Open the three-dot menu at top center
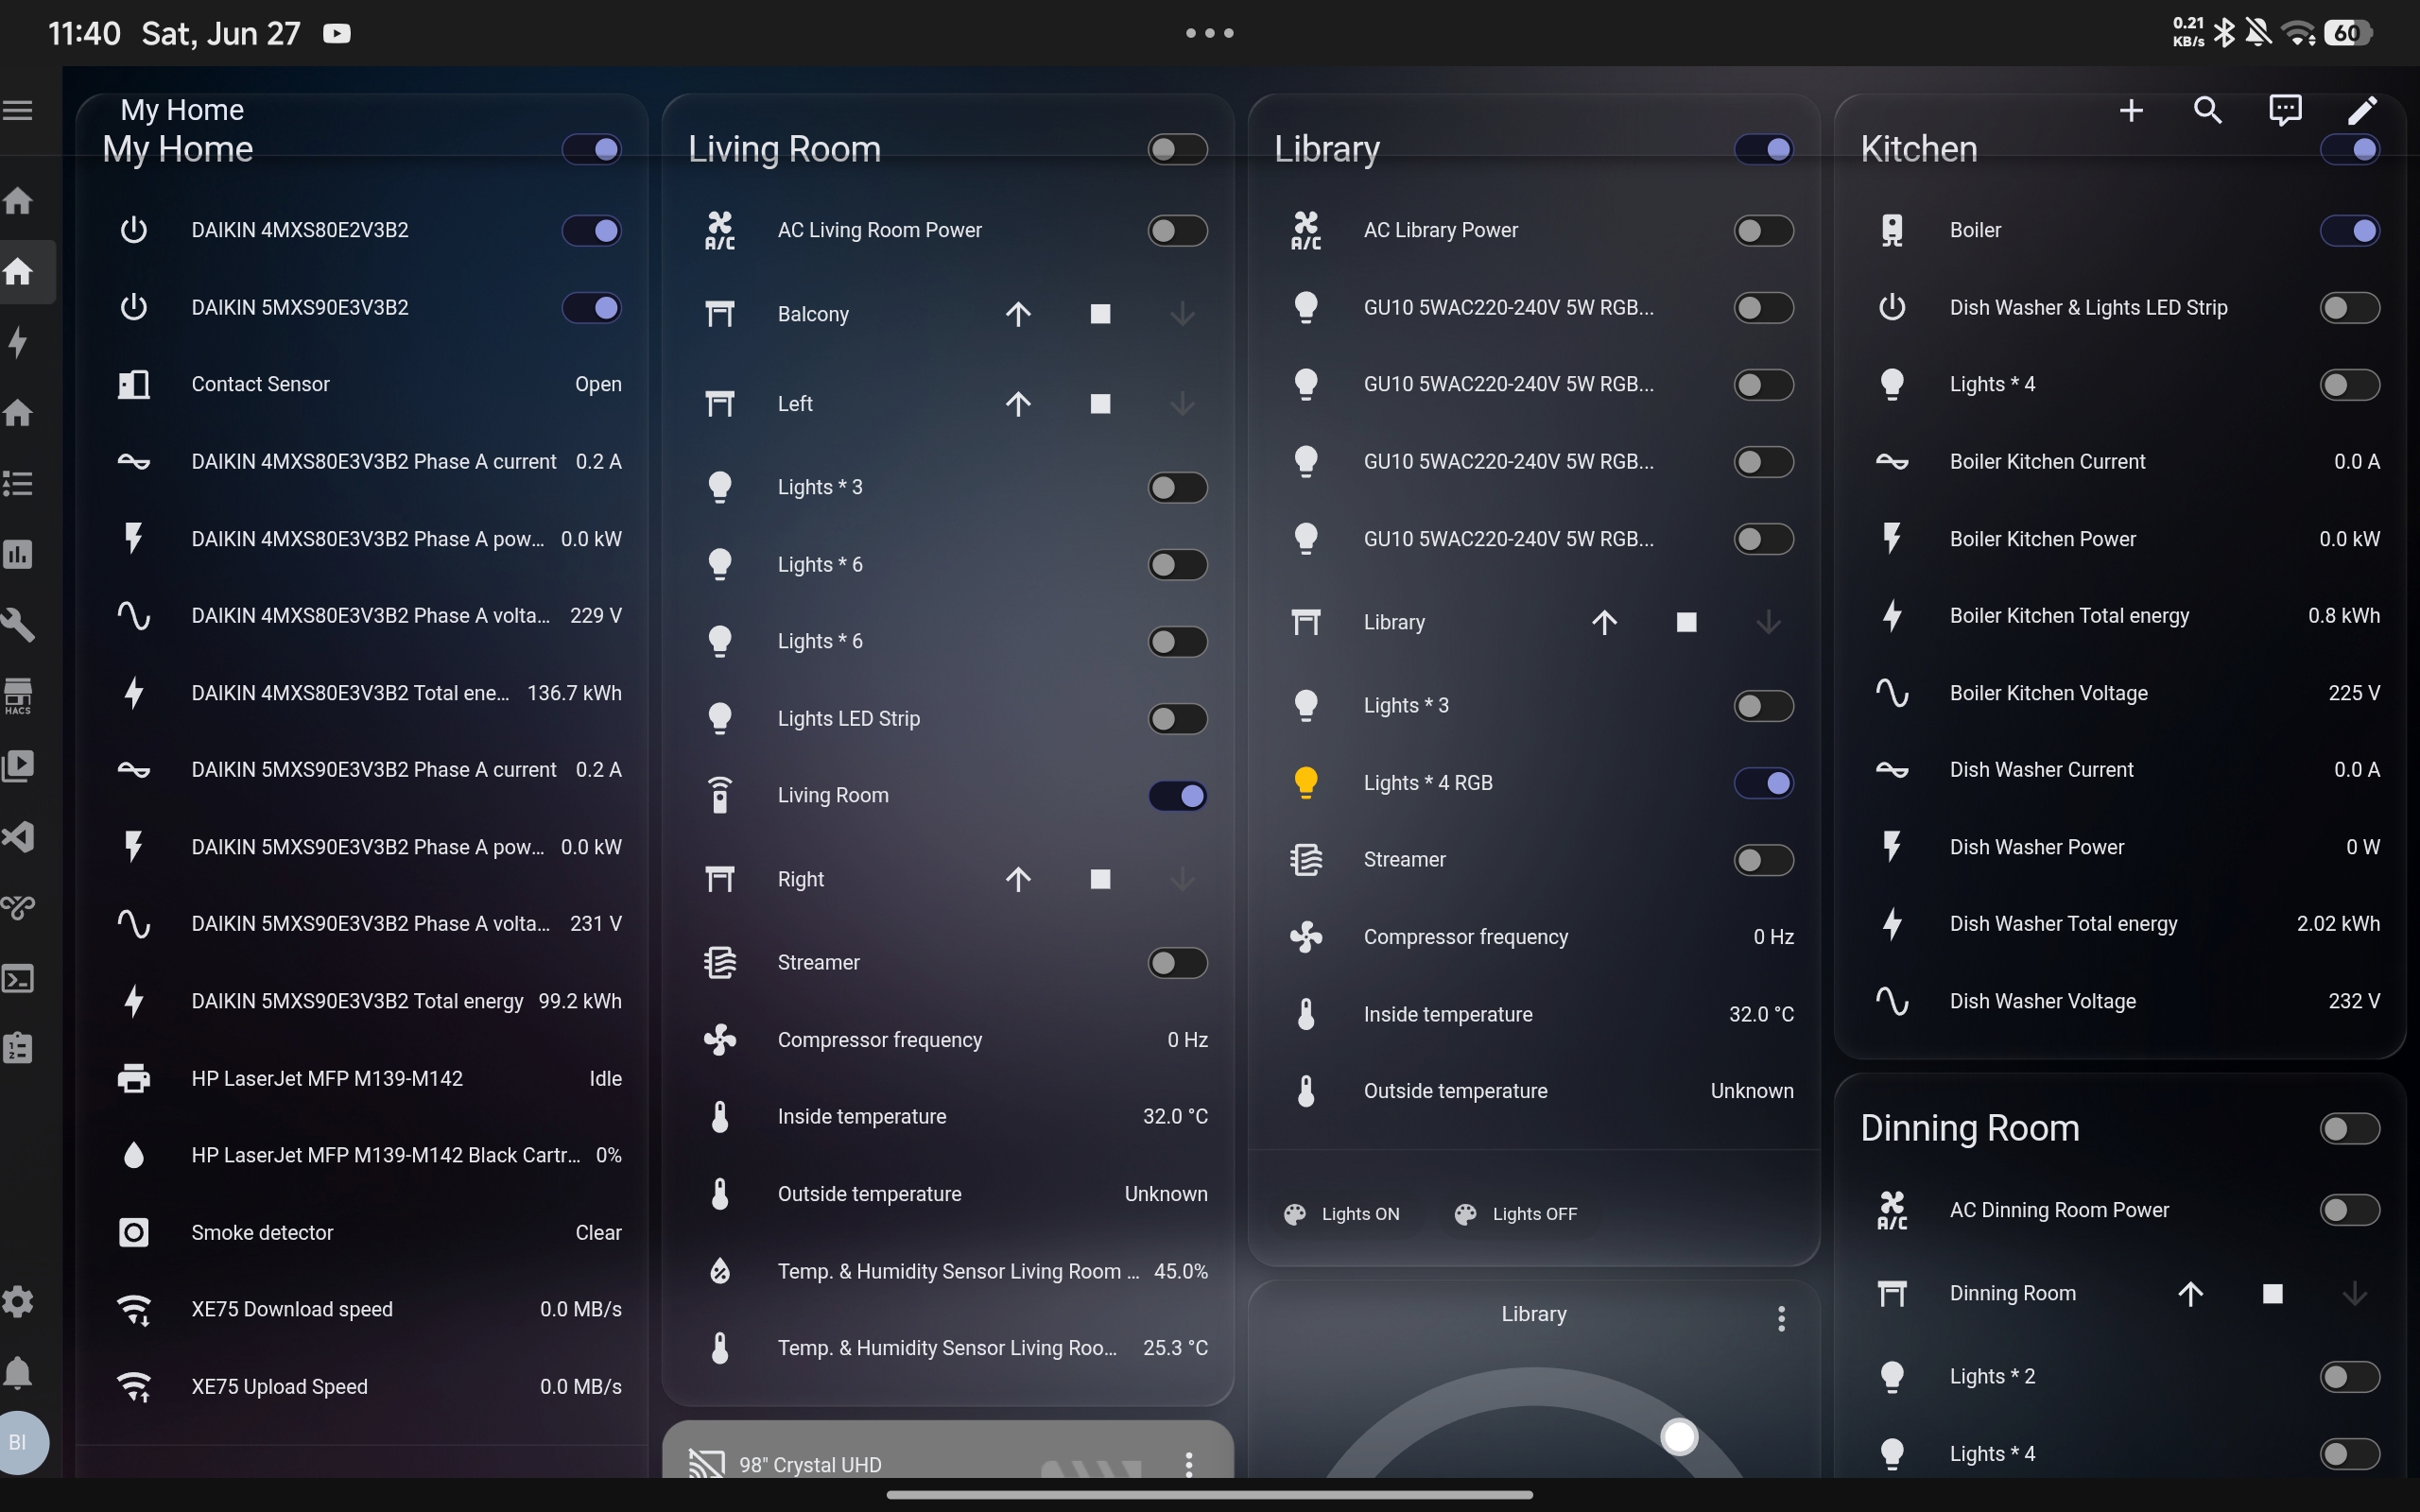The height and width of the screenshot is (1512, 2420). coord(1209,33)
